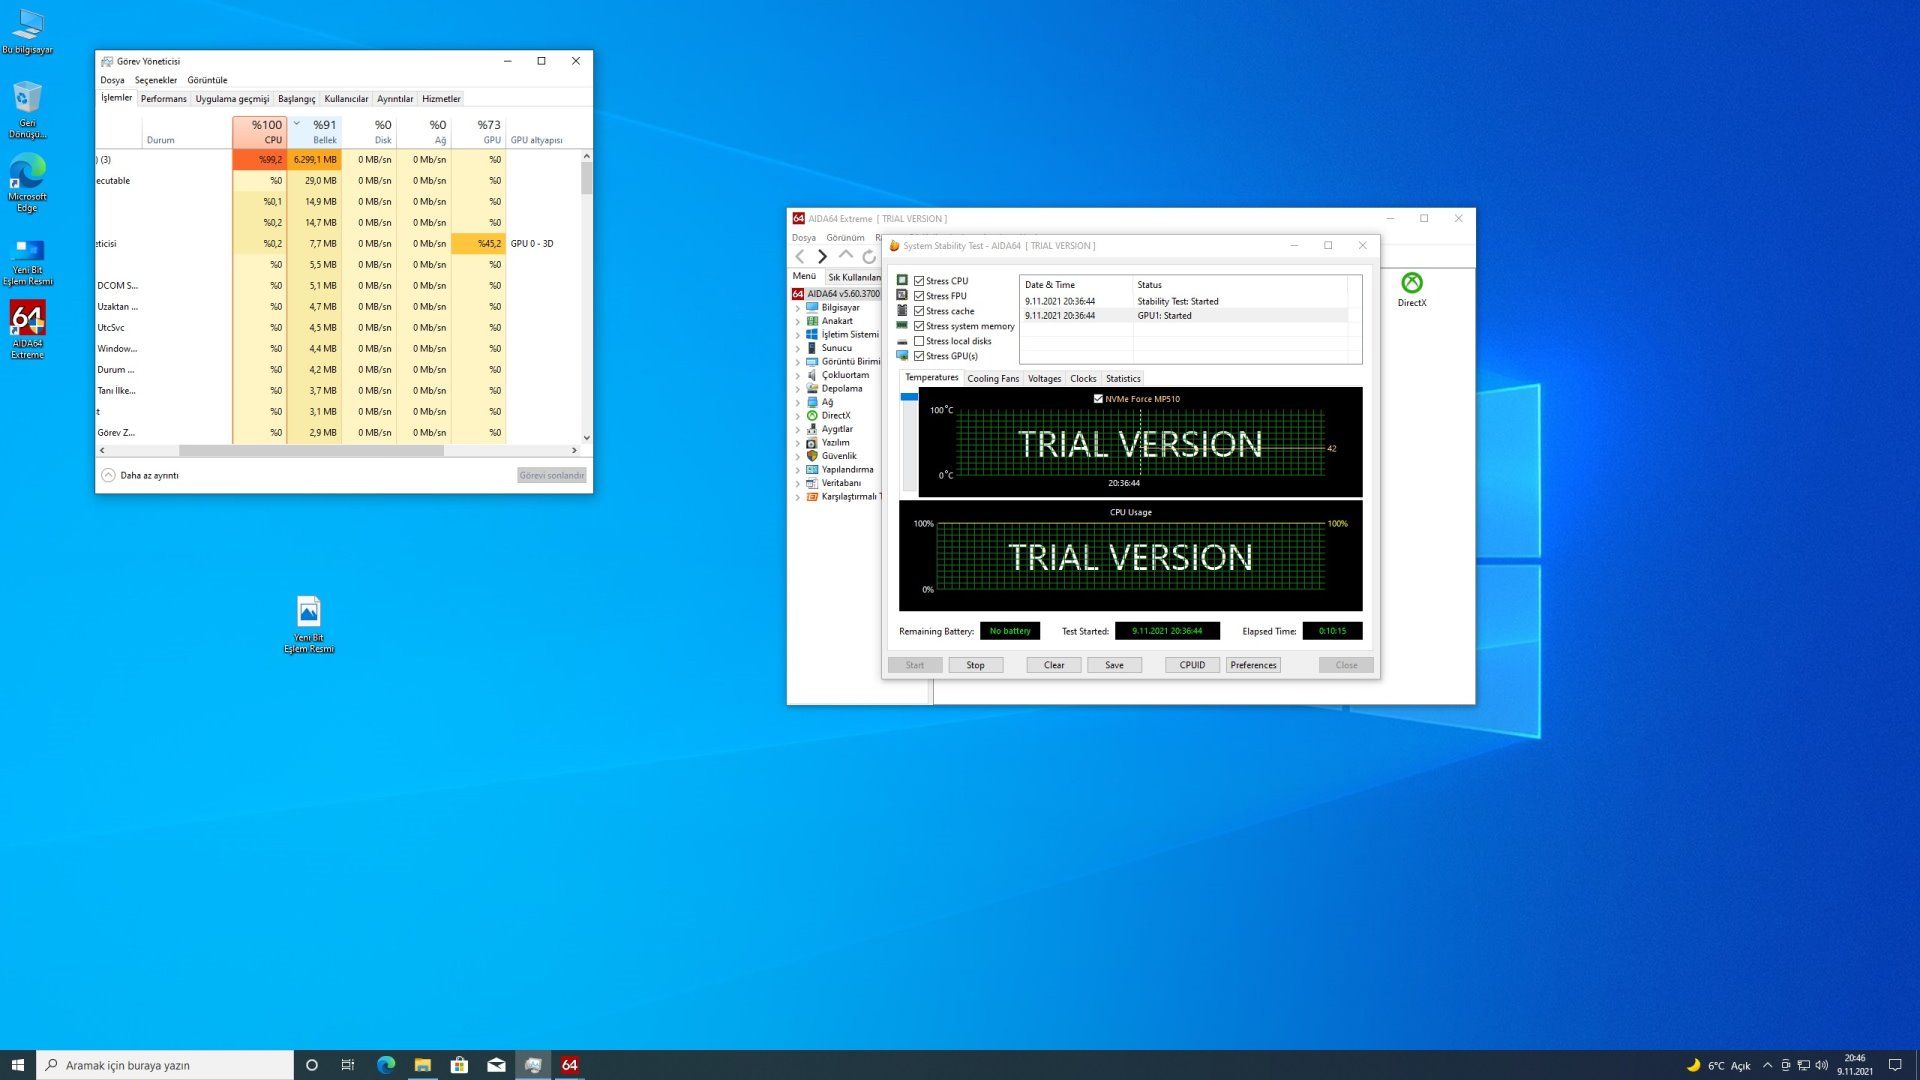This screenshot has width=1920, height=1080.
Task: Click the DirectX icon in AIDA64 pane
Action: (1411, 284)
